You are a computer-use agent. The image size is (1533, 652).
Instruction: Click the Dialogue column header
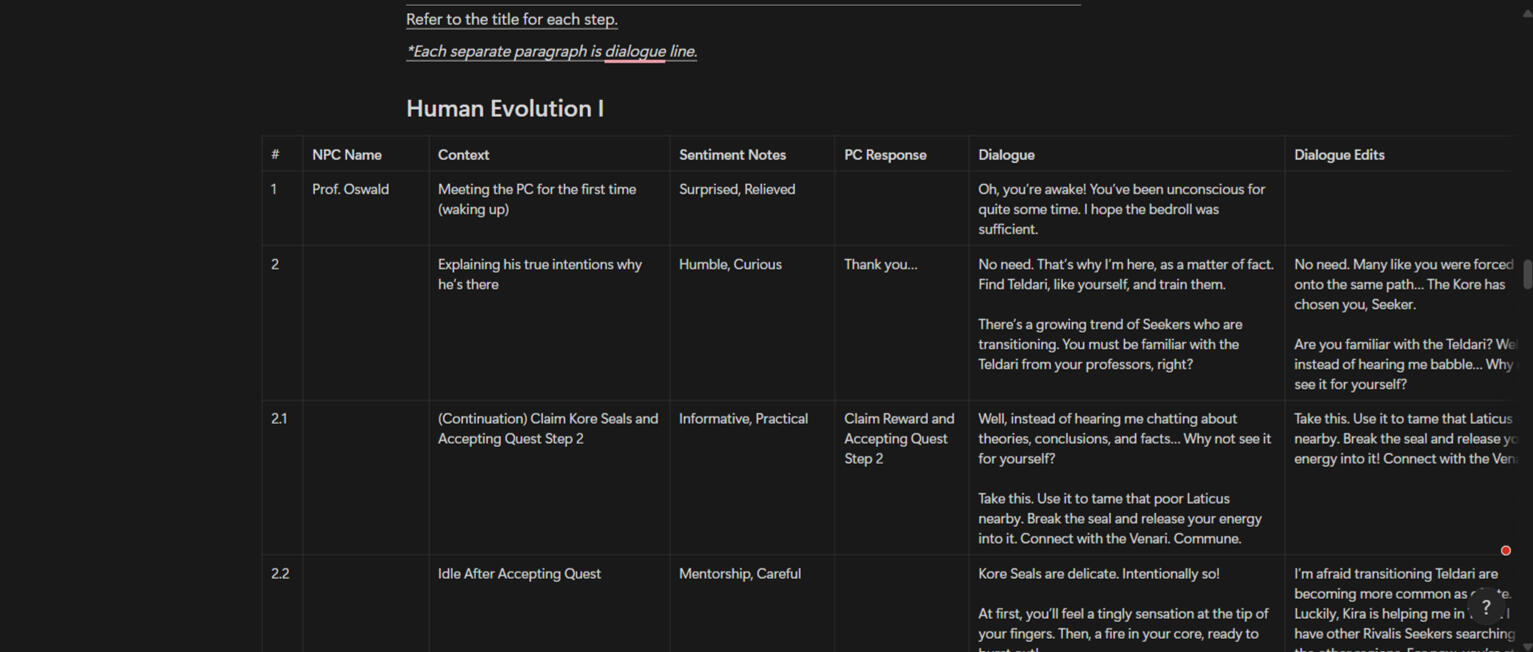pos(1006,155)
